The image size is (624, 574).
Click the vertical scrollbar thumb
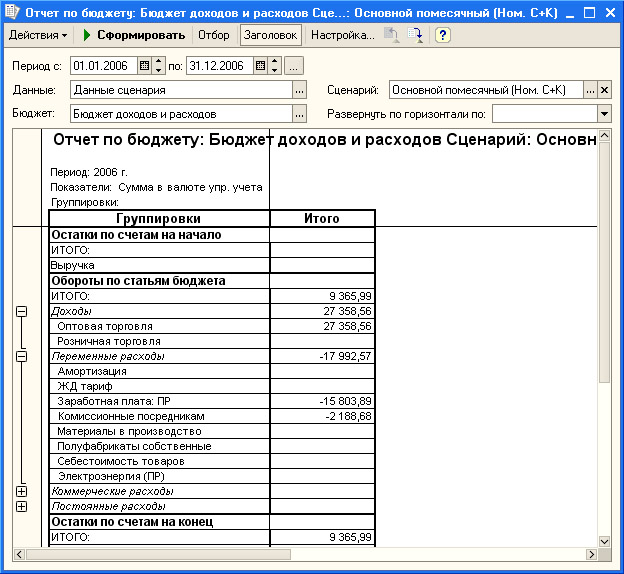tap(604, 263)
